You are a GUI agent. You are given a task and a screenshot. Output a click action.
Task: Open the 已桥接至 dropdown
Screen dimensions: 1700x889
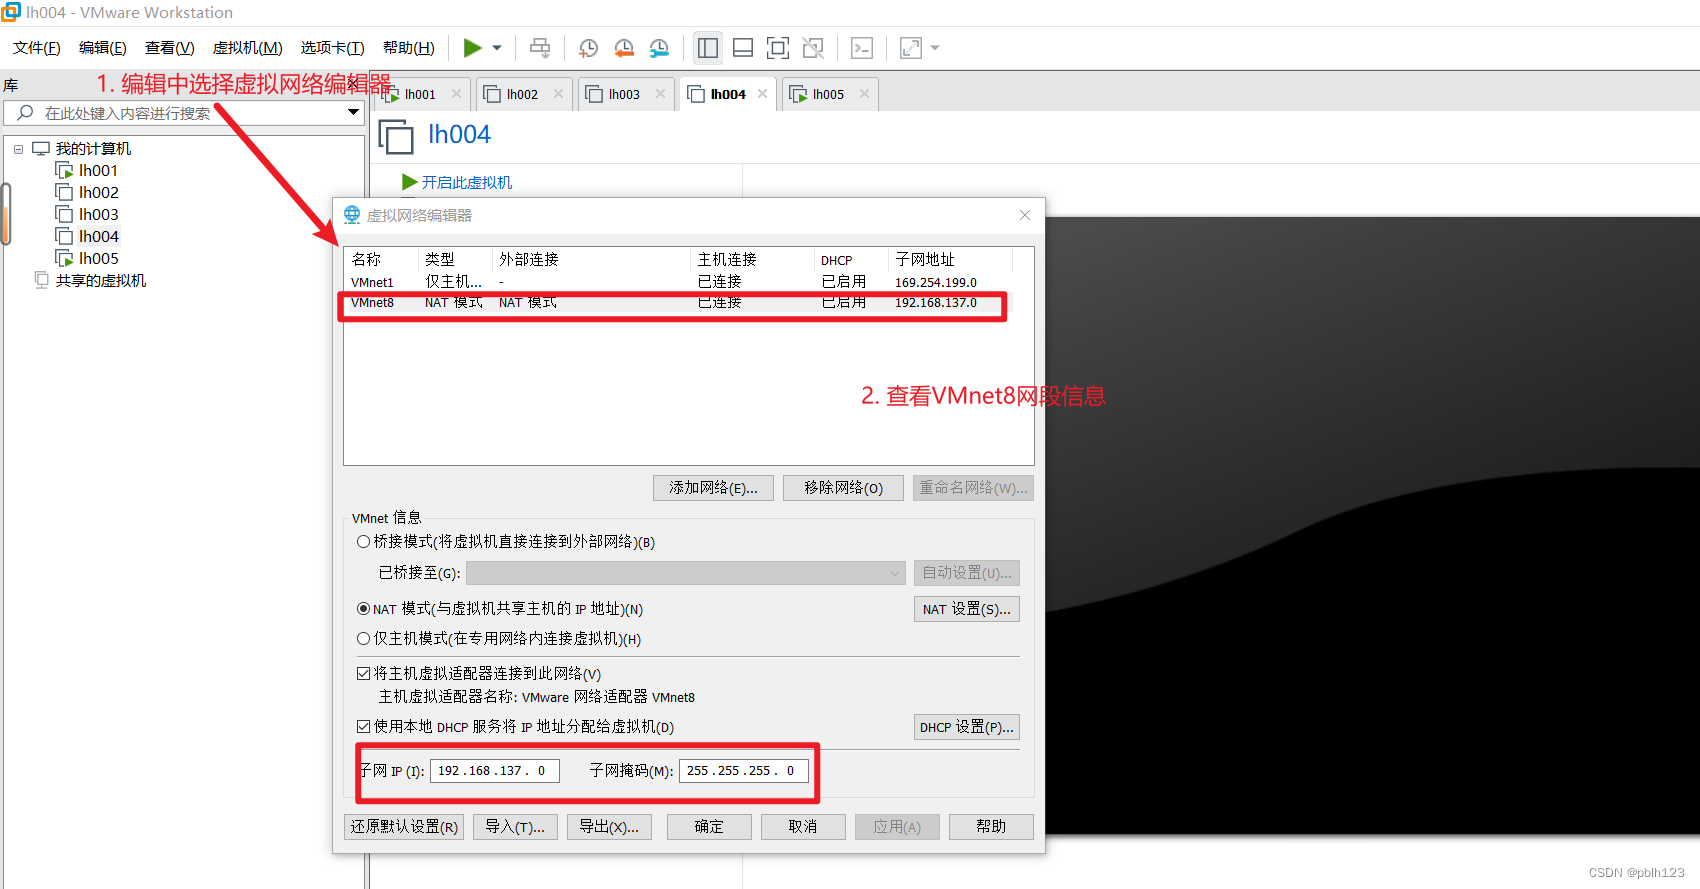pyautogui.click(x=686, y=573)
